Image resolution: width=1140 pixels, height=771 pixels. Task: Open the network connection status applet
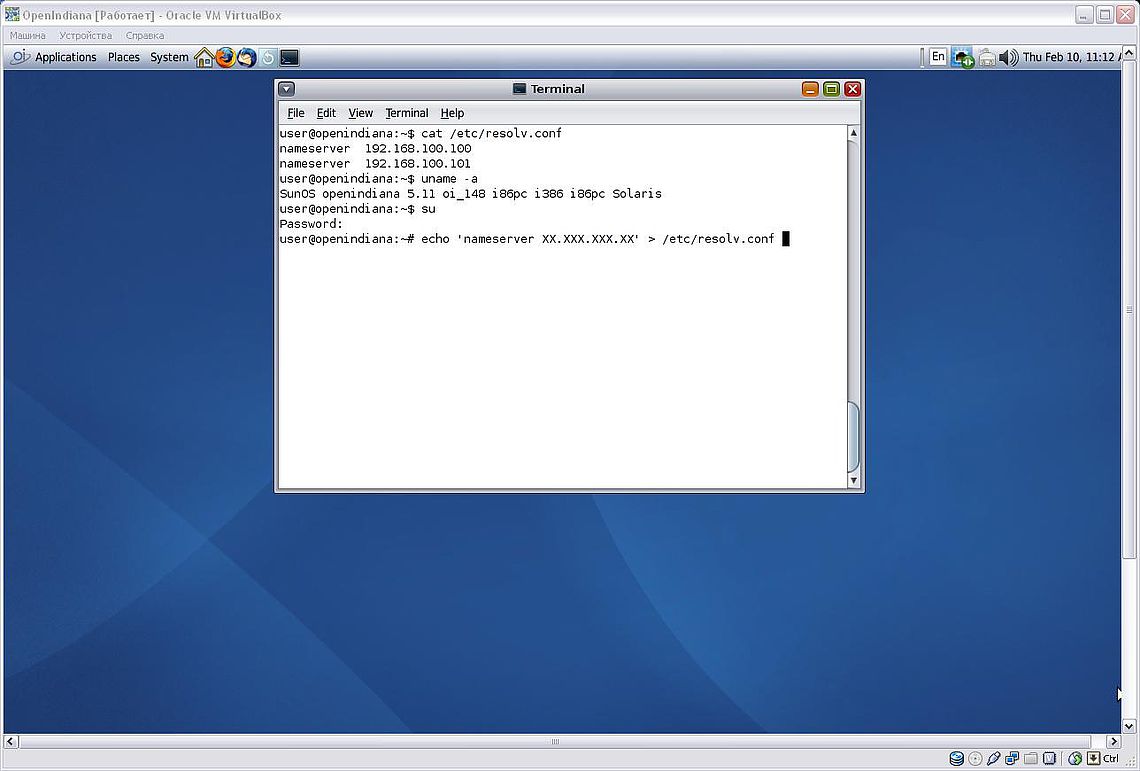(963, 57)
